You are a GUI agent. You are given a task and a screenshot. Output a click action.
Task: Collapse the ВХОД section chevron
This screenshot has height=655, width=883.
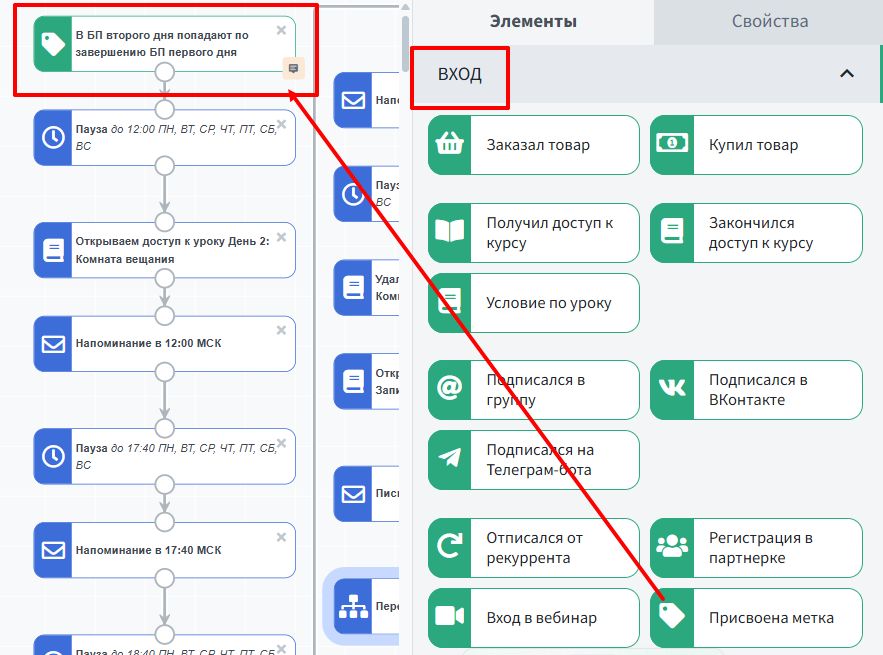[846, 74]
